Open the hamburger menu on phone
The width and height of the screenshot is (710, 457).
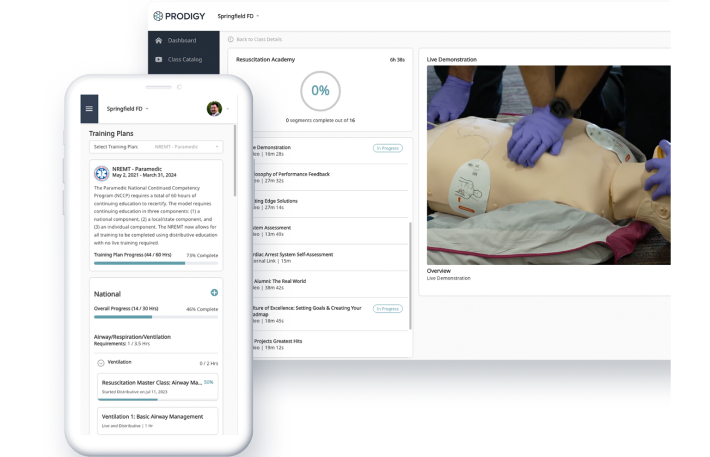[89, 109]
